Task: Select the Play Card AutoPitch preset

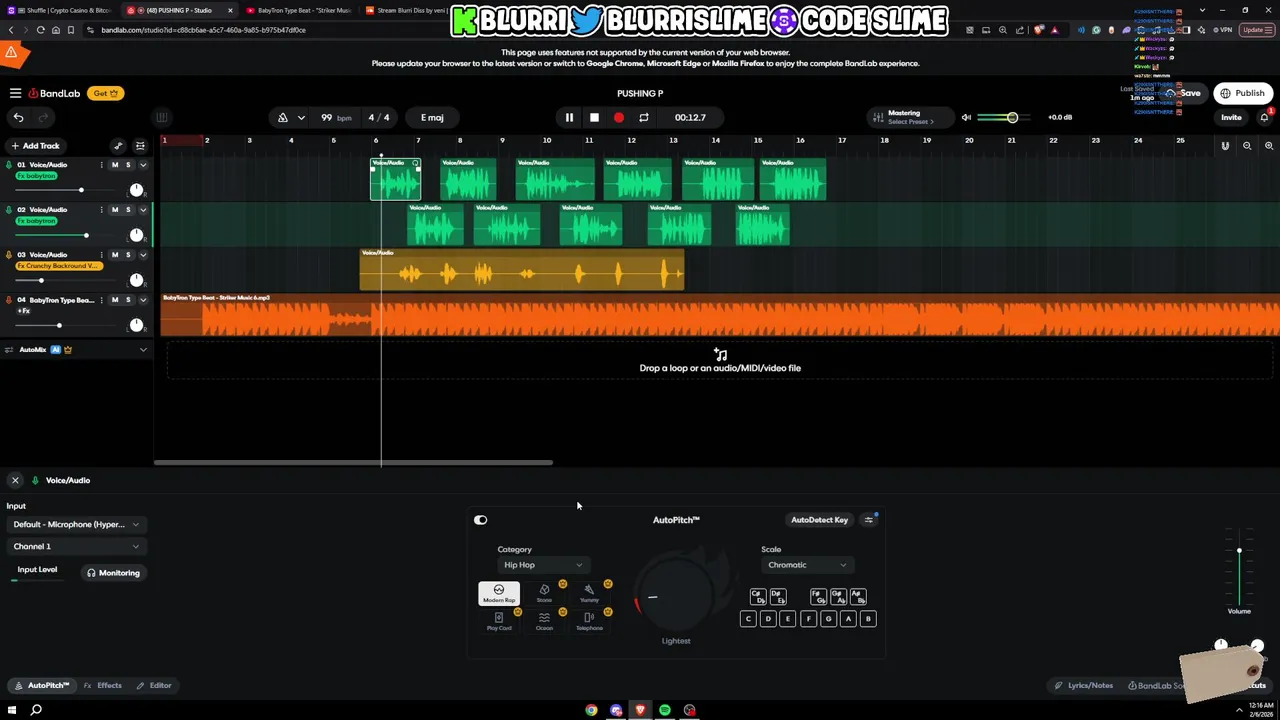Action: (499, 621)
